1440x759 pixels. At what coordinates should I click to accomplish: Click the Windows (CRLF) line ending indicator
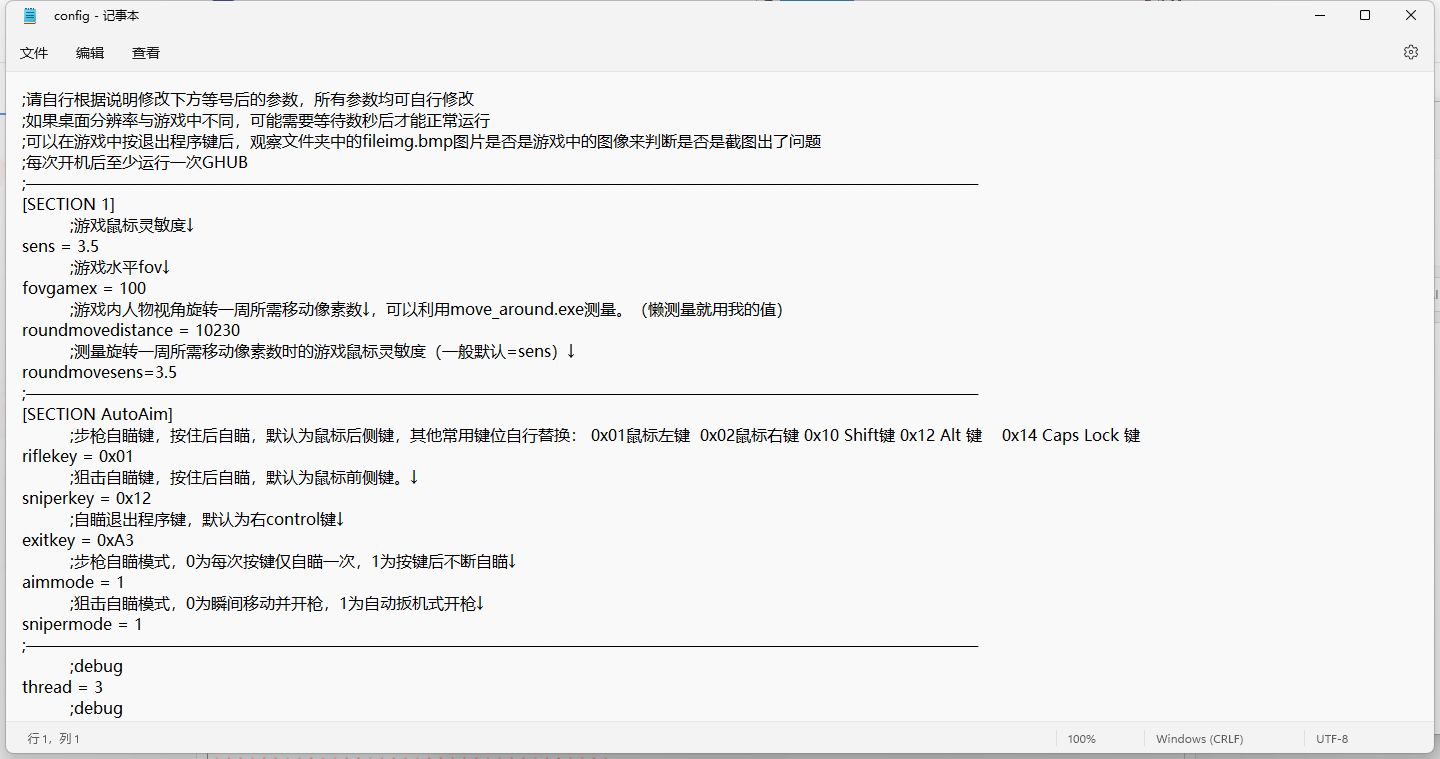(x=1199, y=739)
